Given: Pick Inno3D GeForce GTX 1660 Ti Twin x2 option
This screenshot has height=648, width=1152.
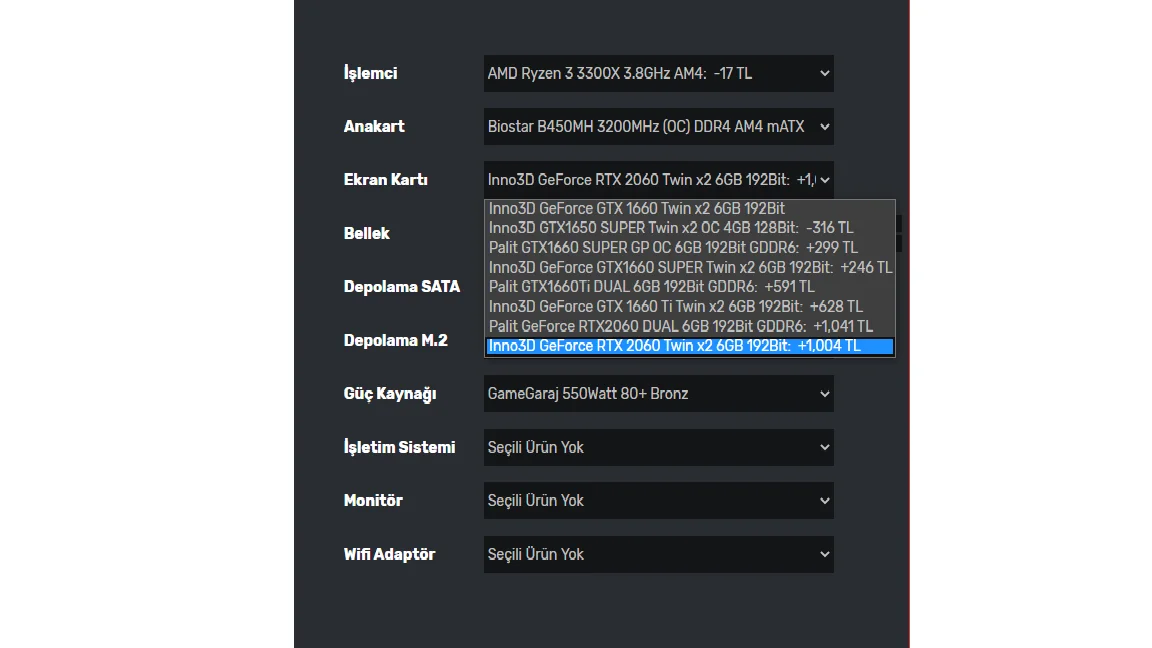Looking at the screenshot, I should [690, 306].
